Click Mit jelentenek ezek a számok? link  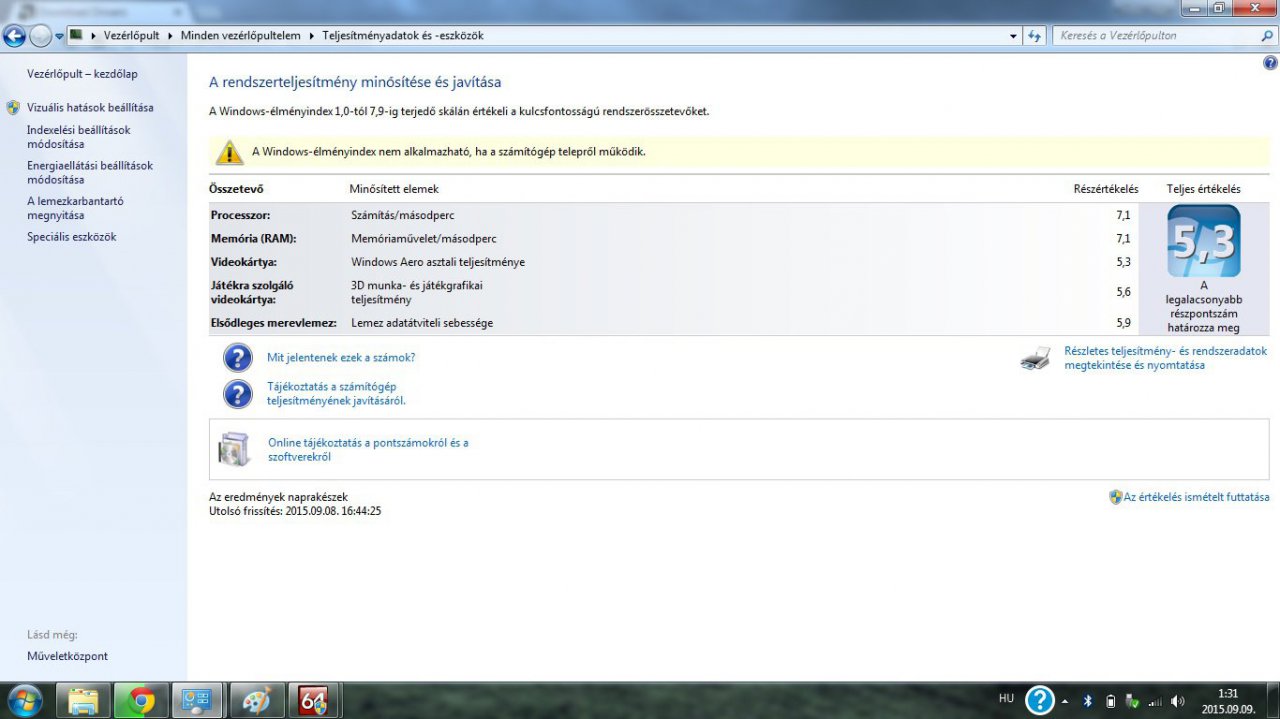tap(341, 357)
